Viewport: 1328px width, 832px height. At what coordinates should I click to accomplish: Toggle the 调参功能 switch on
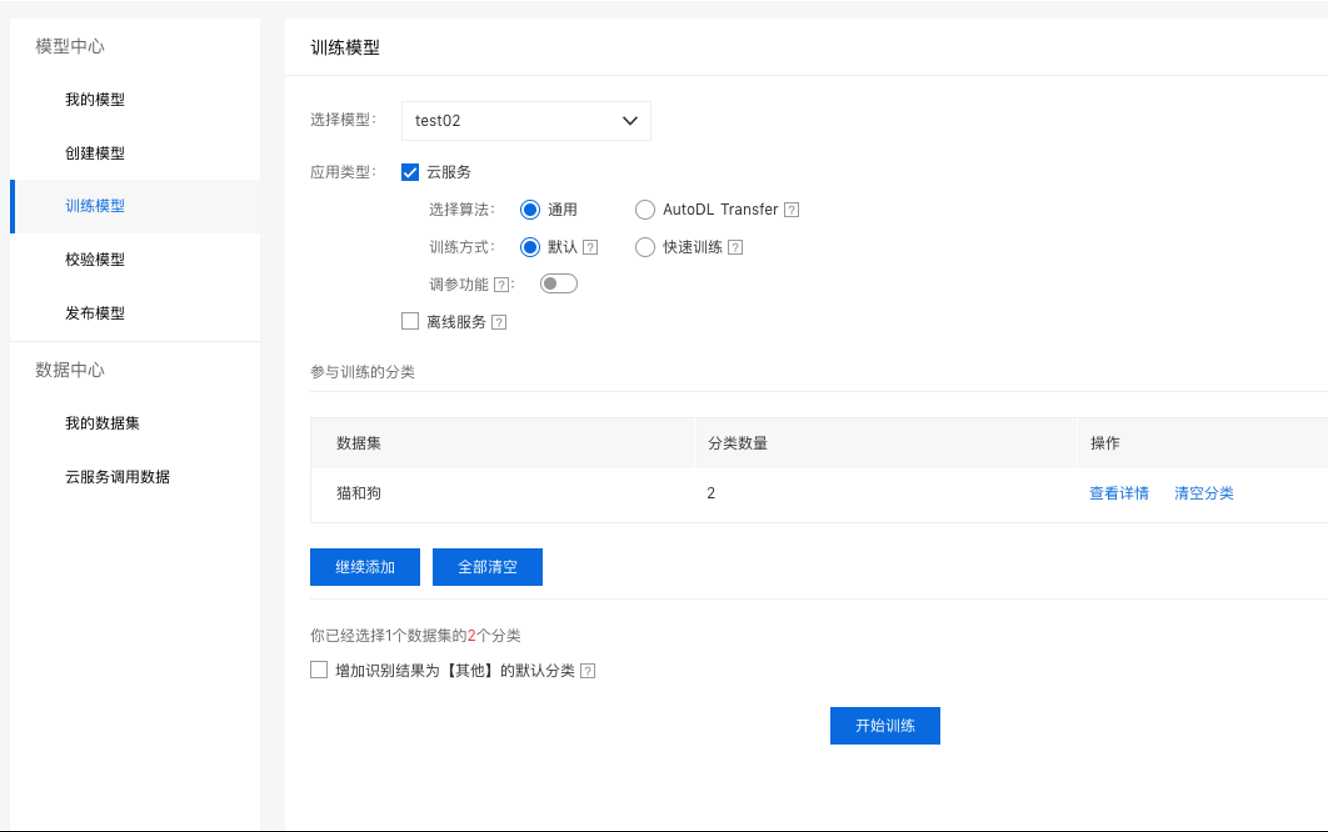[x=559, y=284]
